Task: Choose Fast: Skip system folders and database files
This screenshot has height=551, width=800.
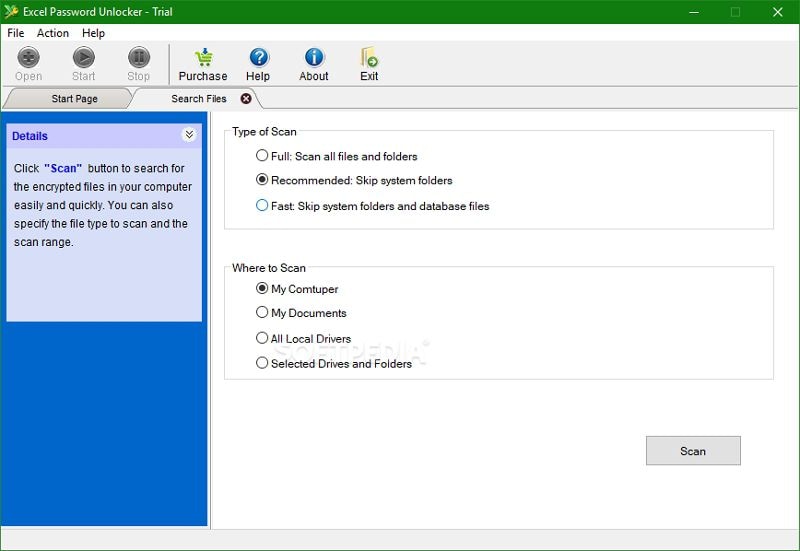Action: 372,206
